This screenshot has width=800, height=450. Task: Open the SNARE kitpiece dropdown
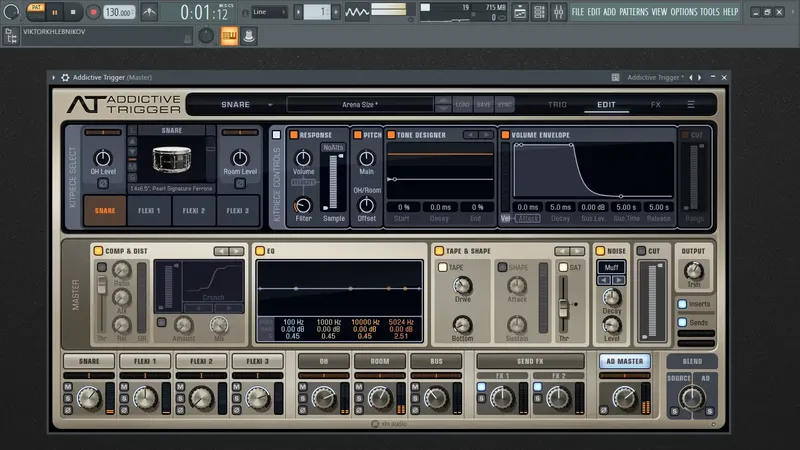246,105
